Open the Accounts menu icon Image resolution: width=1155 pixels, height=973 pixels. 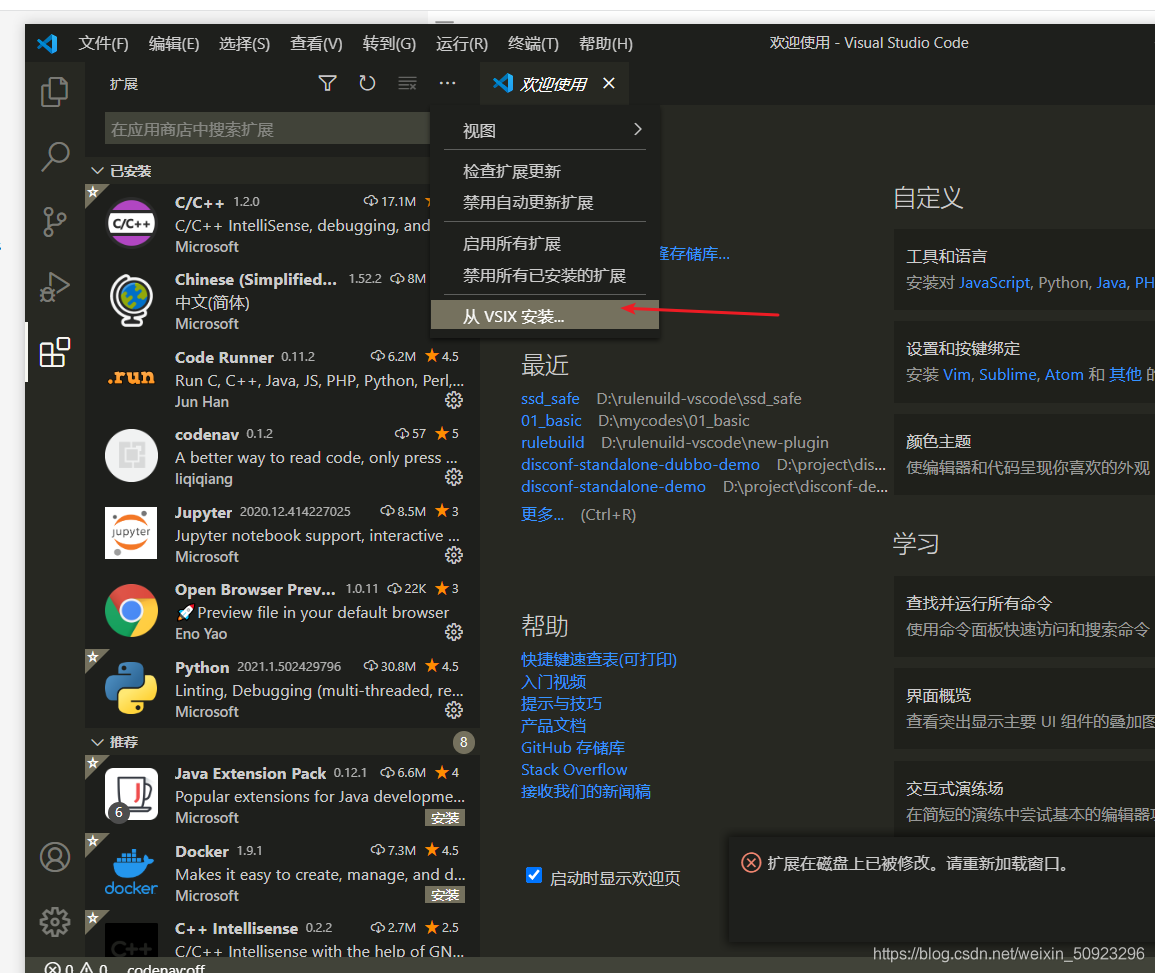coord(55,857)
